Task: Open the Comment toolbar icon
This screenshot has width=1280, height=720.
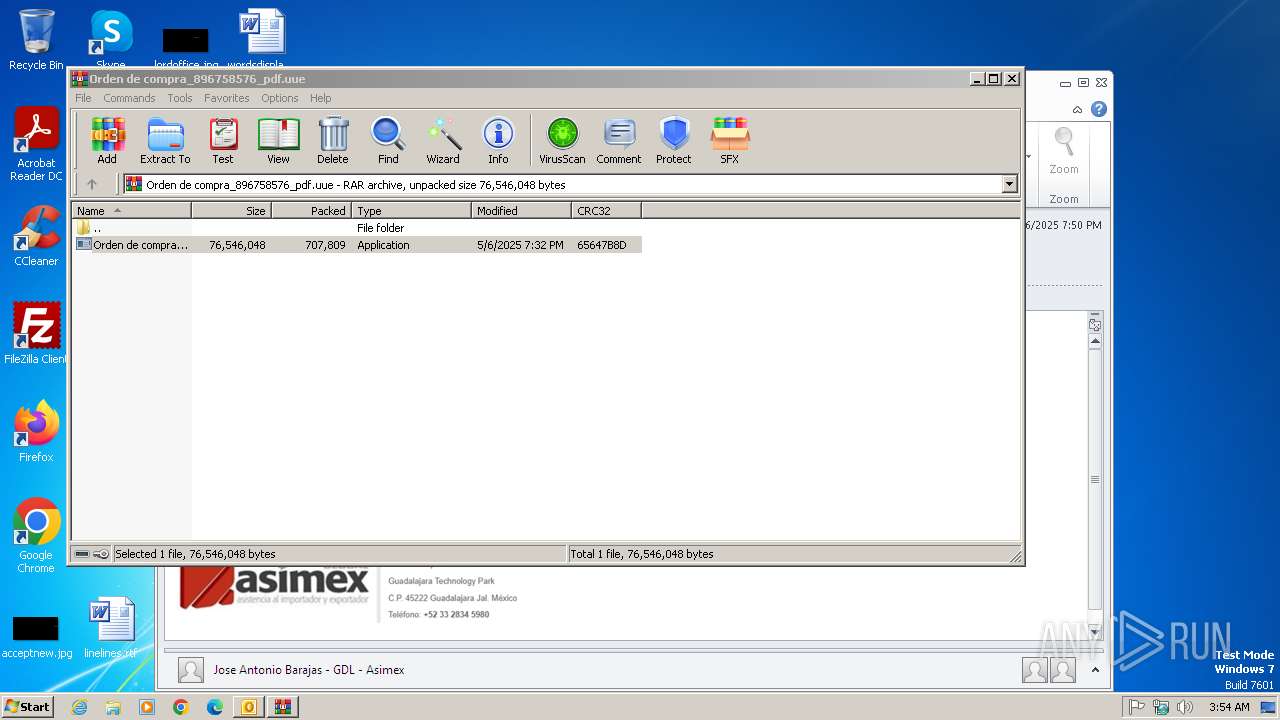Action: (x=619, y=140)
